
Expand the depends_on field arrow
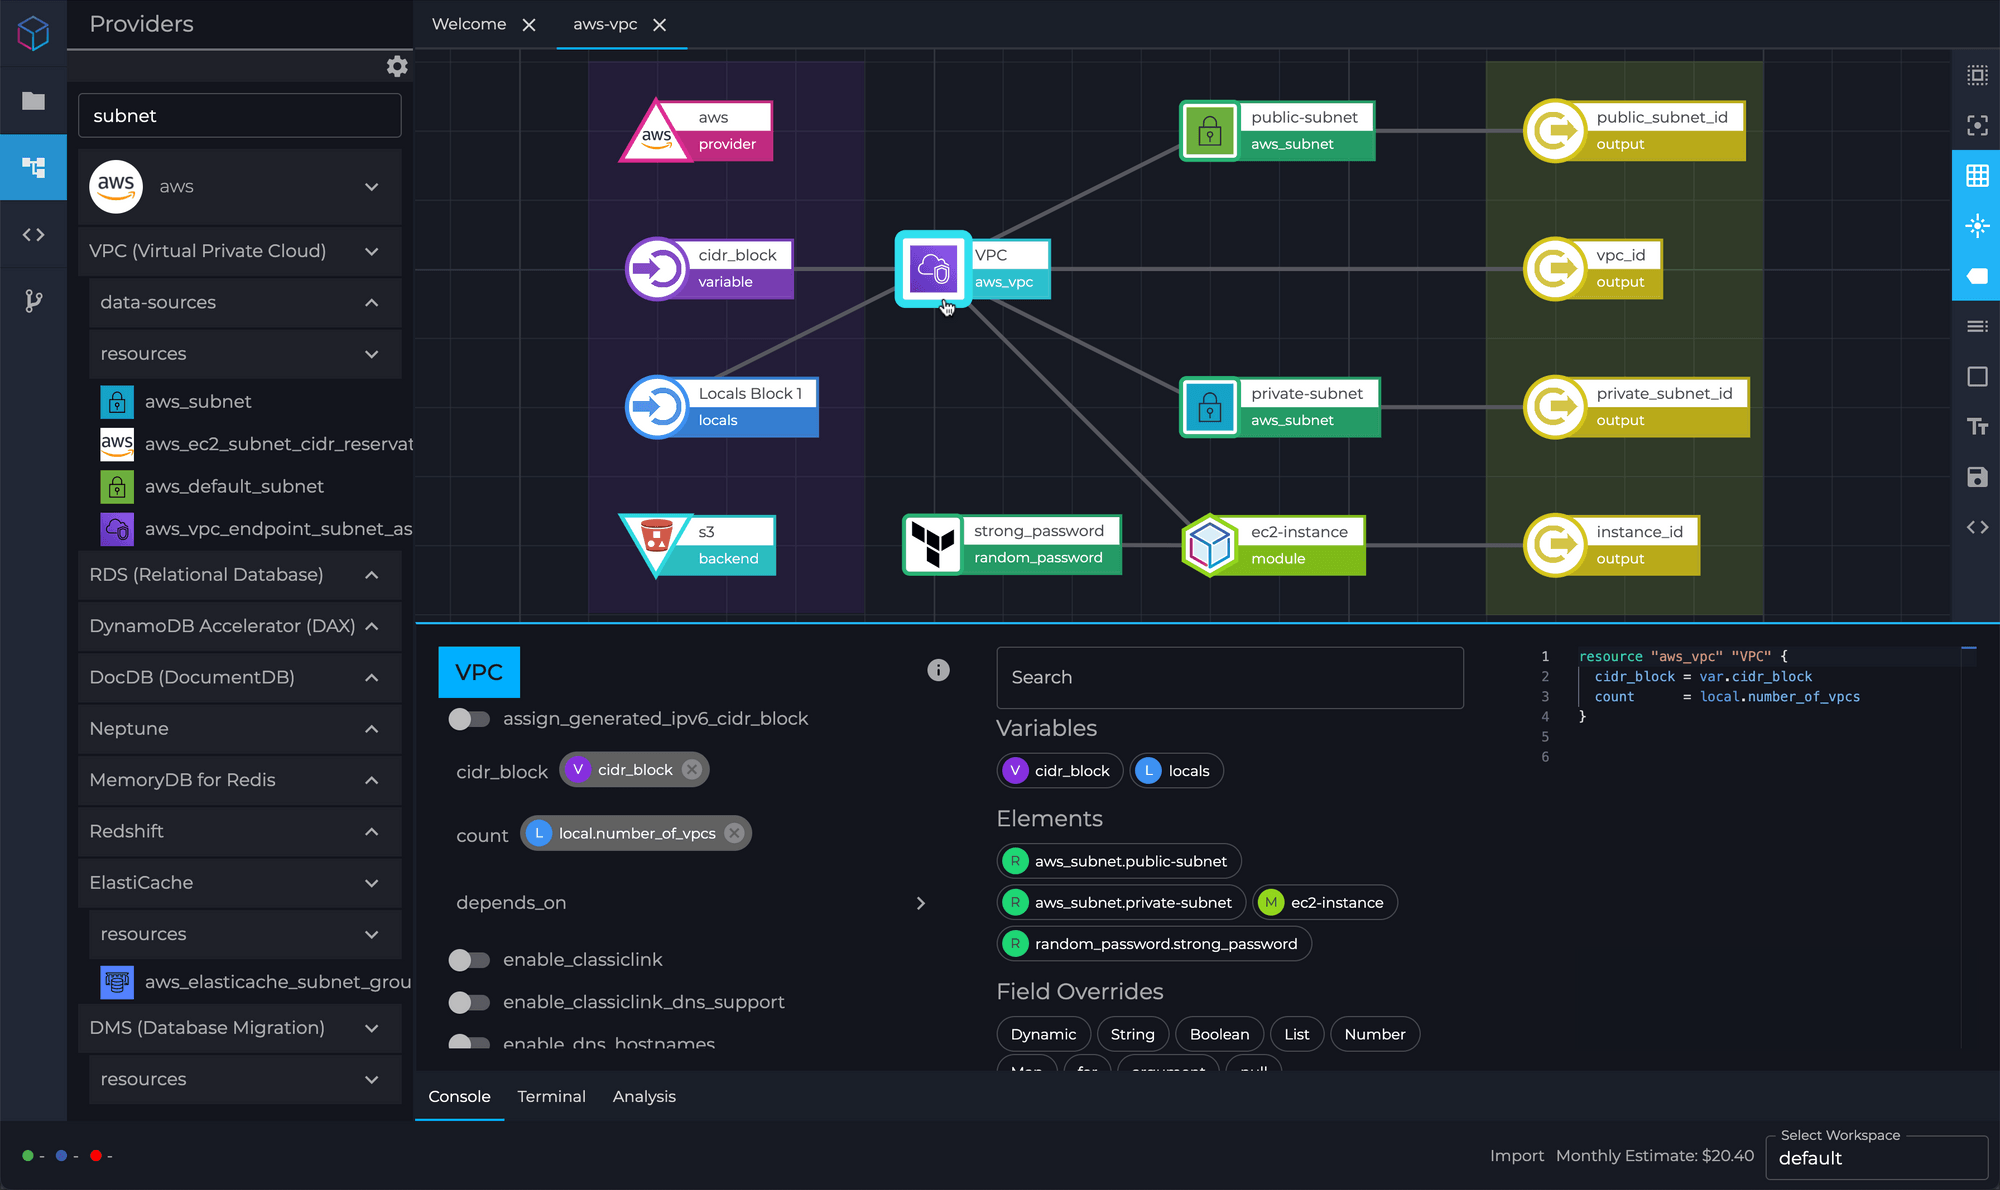(x=920, y=903)
